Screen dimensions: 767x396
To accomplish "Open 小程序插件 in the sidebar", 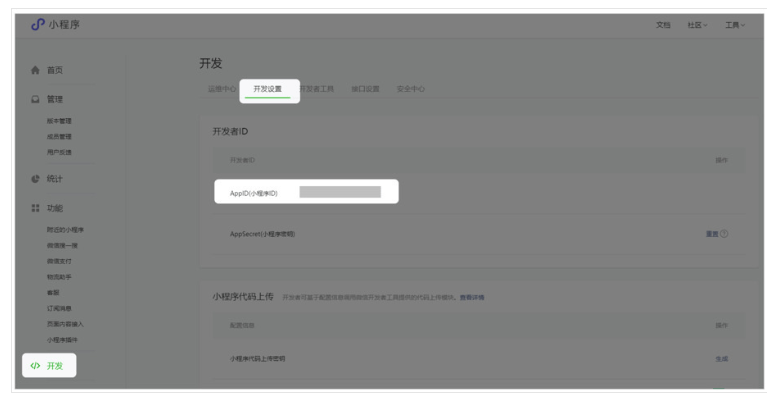I will click(62, 340).
